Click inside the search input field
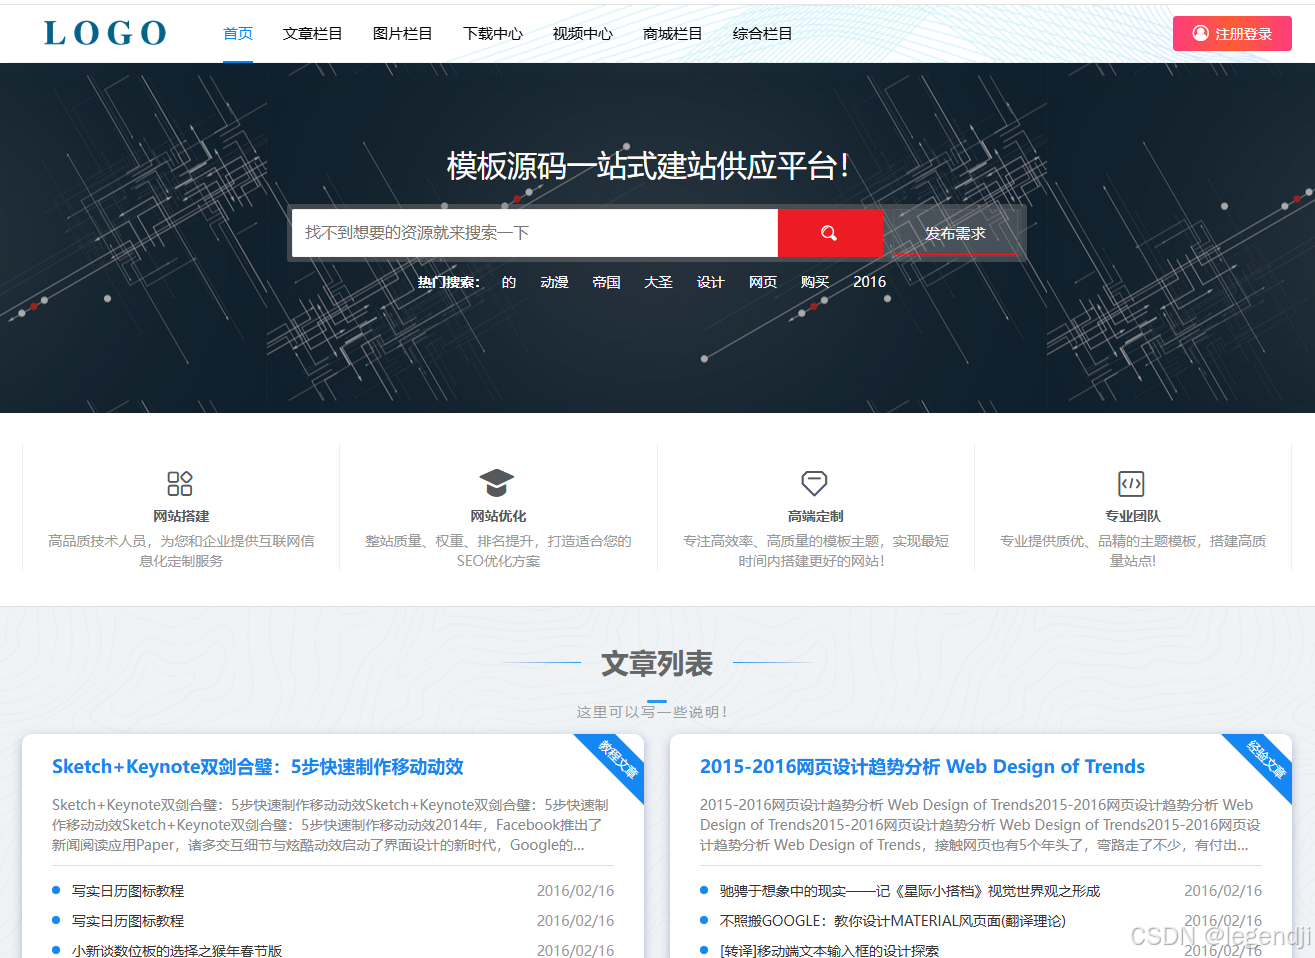Image resolution: width=1315 pixels, height=958 pixels. 530,233
